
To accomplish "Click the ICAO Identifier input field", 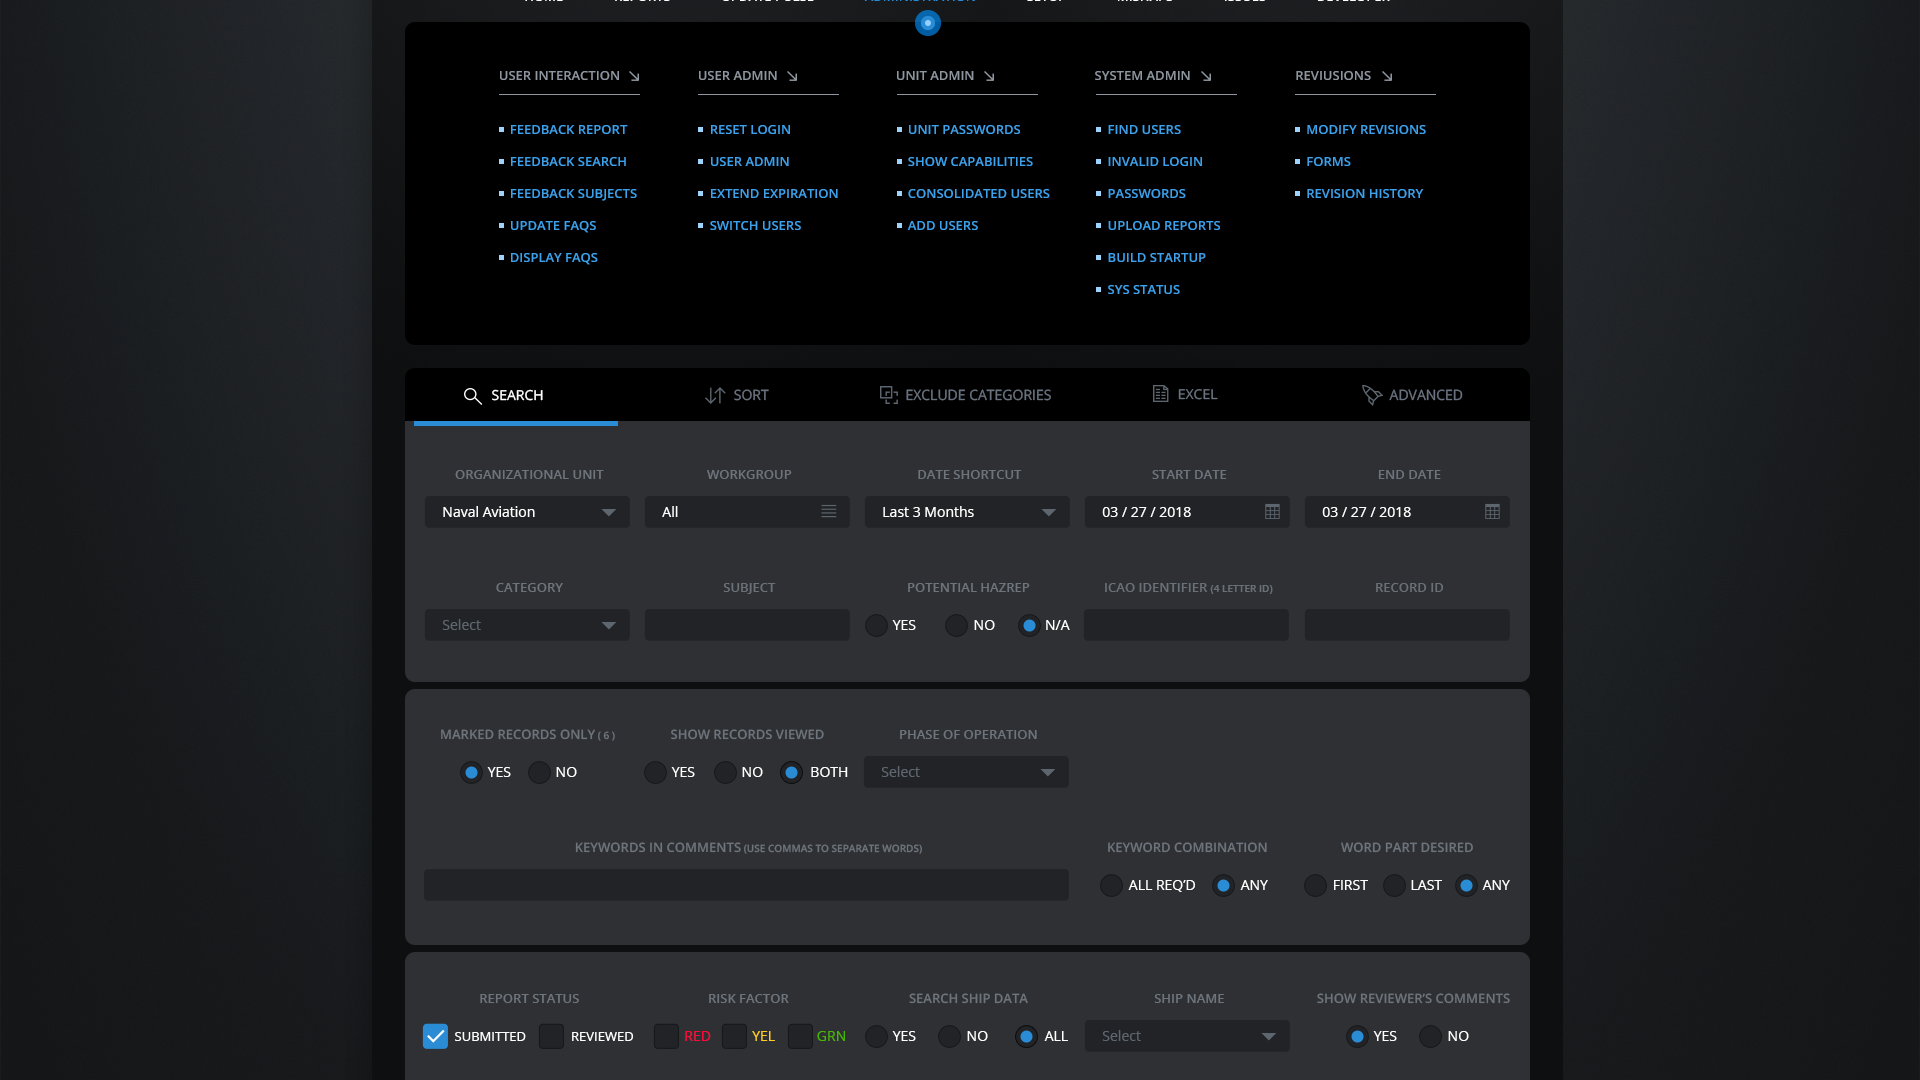I will click(1186, 625).
